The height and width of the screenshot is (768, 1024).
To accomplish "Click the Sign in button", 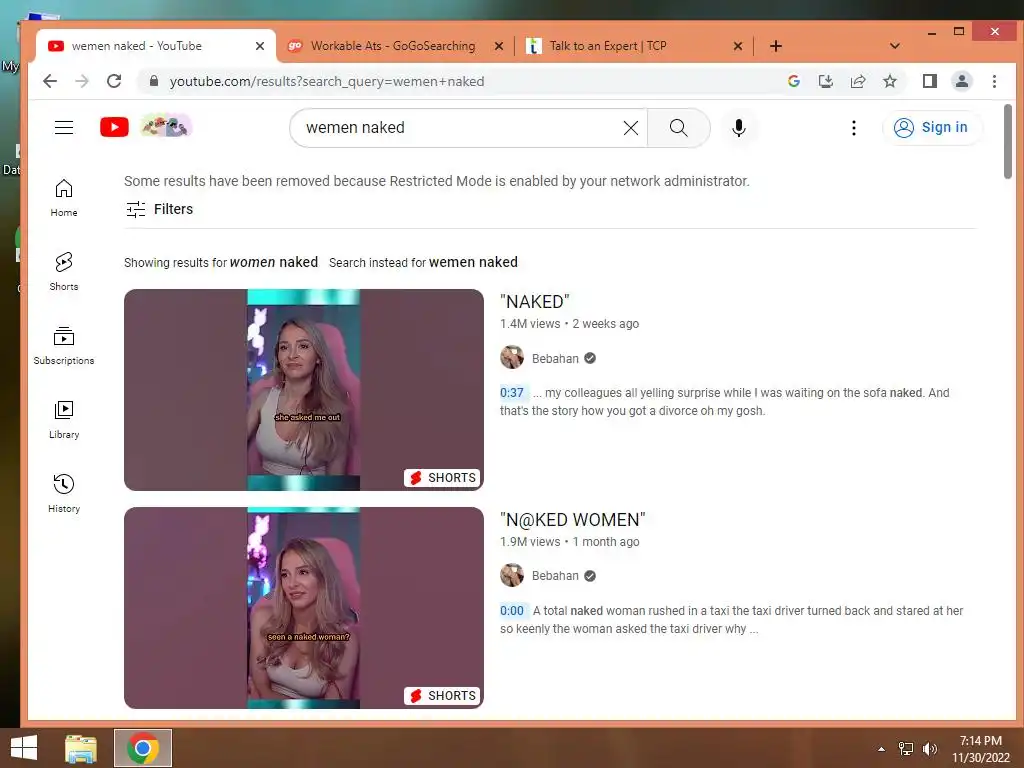I will (932, 127).
